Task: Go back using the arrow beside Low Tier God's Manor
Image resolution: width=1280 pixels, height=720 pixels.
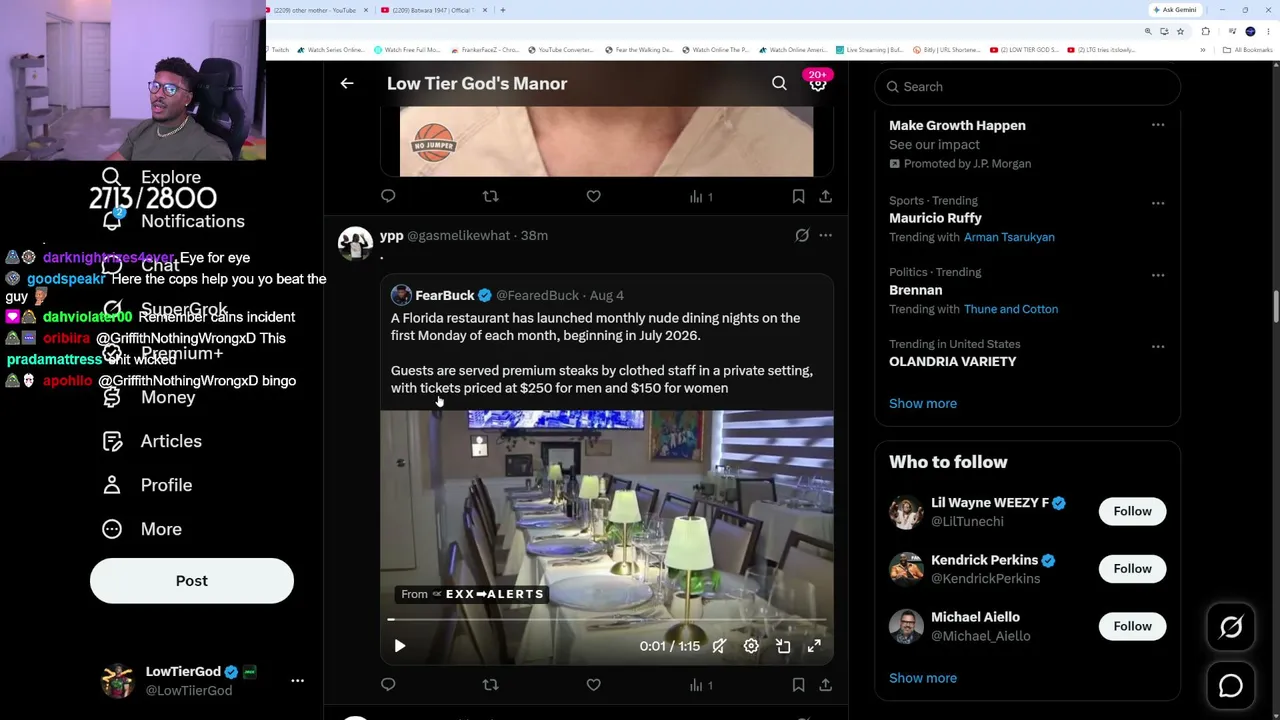Action: click(347, 84)
